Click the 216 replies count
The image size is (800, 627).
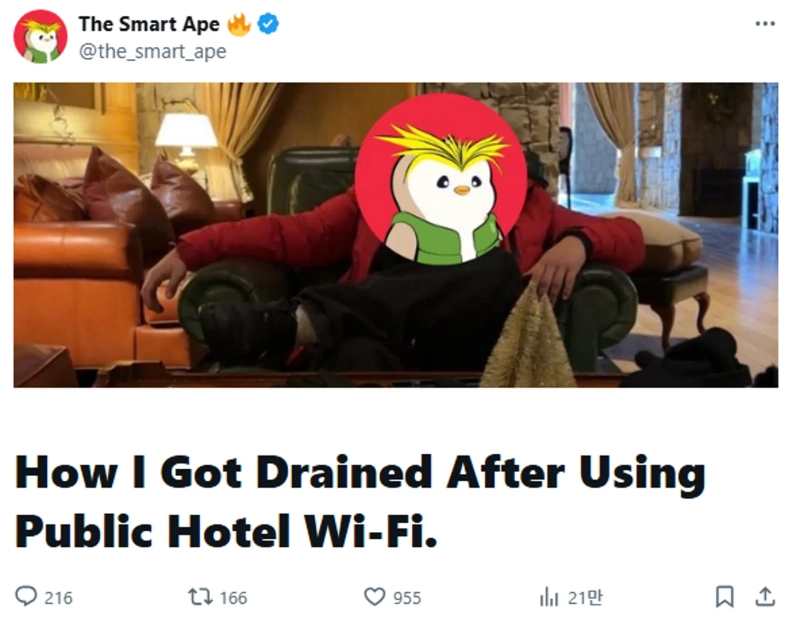(58, 597)
